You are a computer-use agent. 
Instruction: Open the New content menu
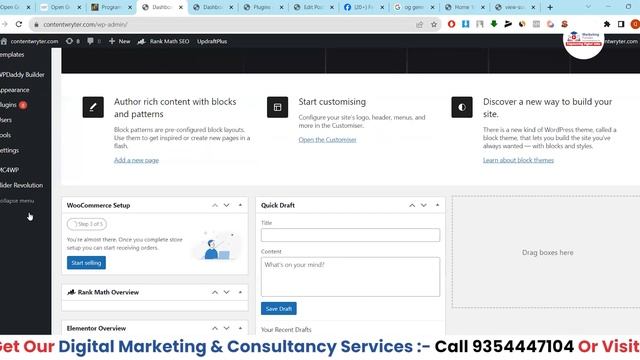coord(120,41)
